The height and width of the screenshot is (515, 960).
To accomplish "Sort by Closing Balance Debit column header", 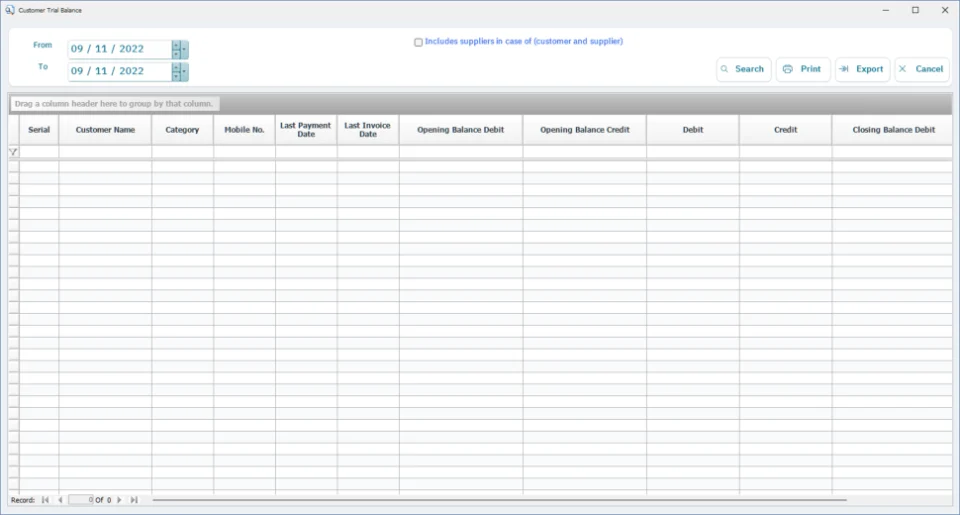I will (893, 130).
